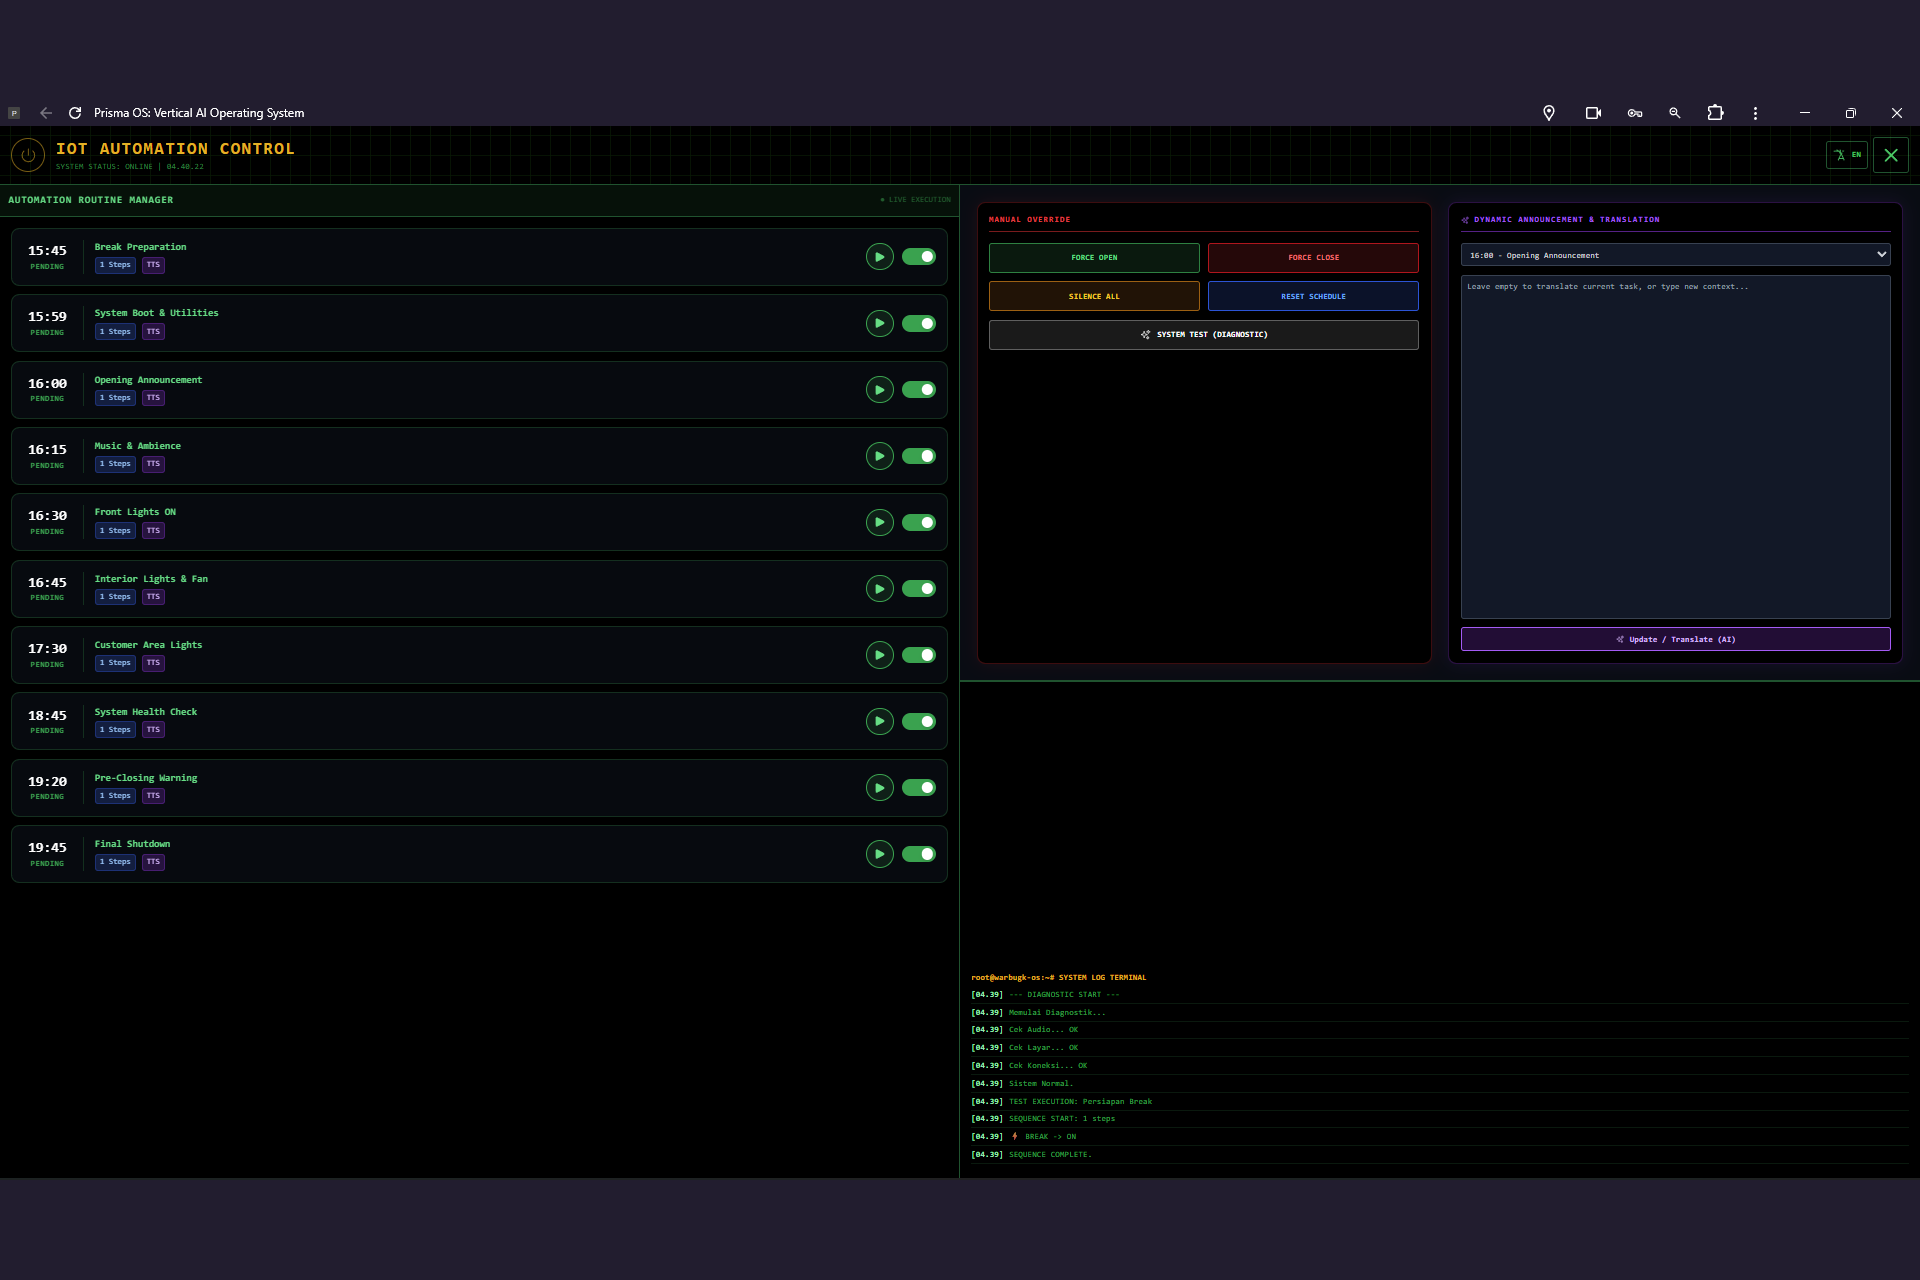Trigger the Final Shutdown routine play icon

[879, 854]
